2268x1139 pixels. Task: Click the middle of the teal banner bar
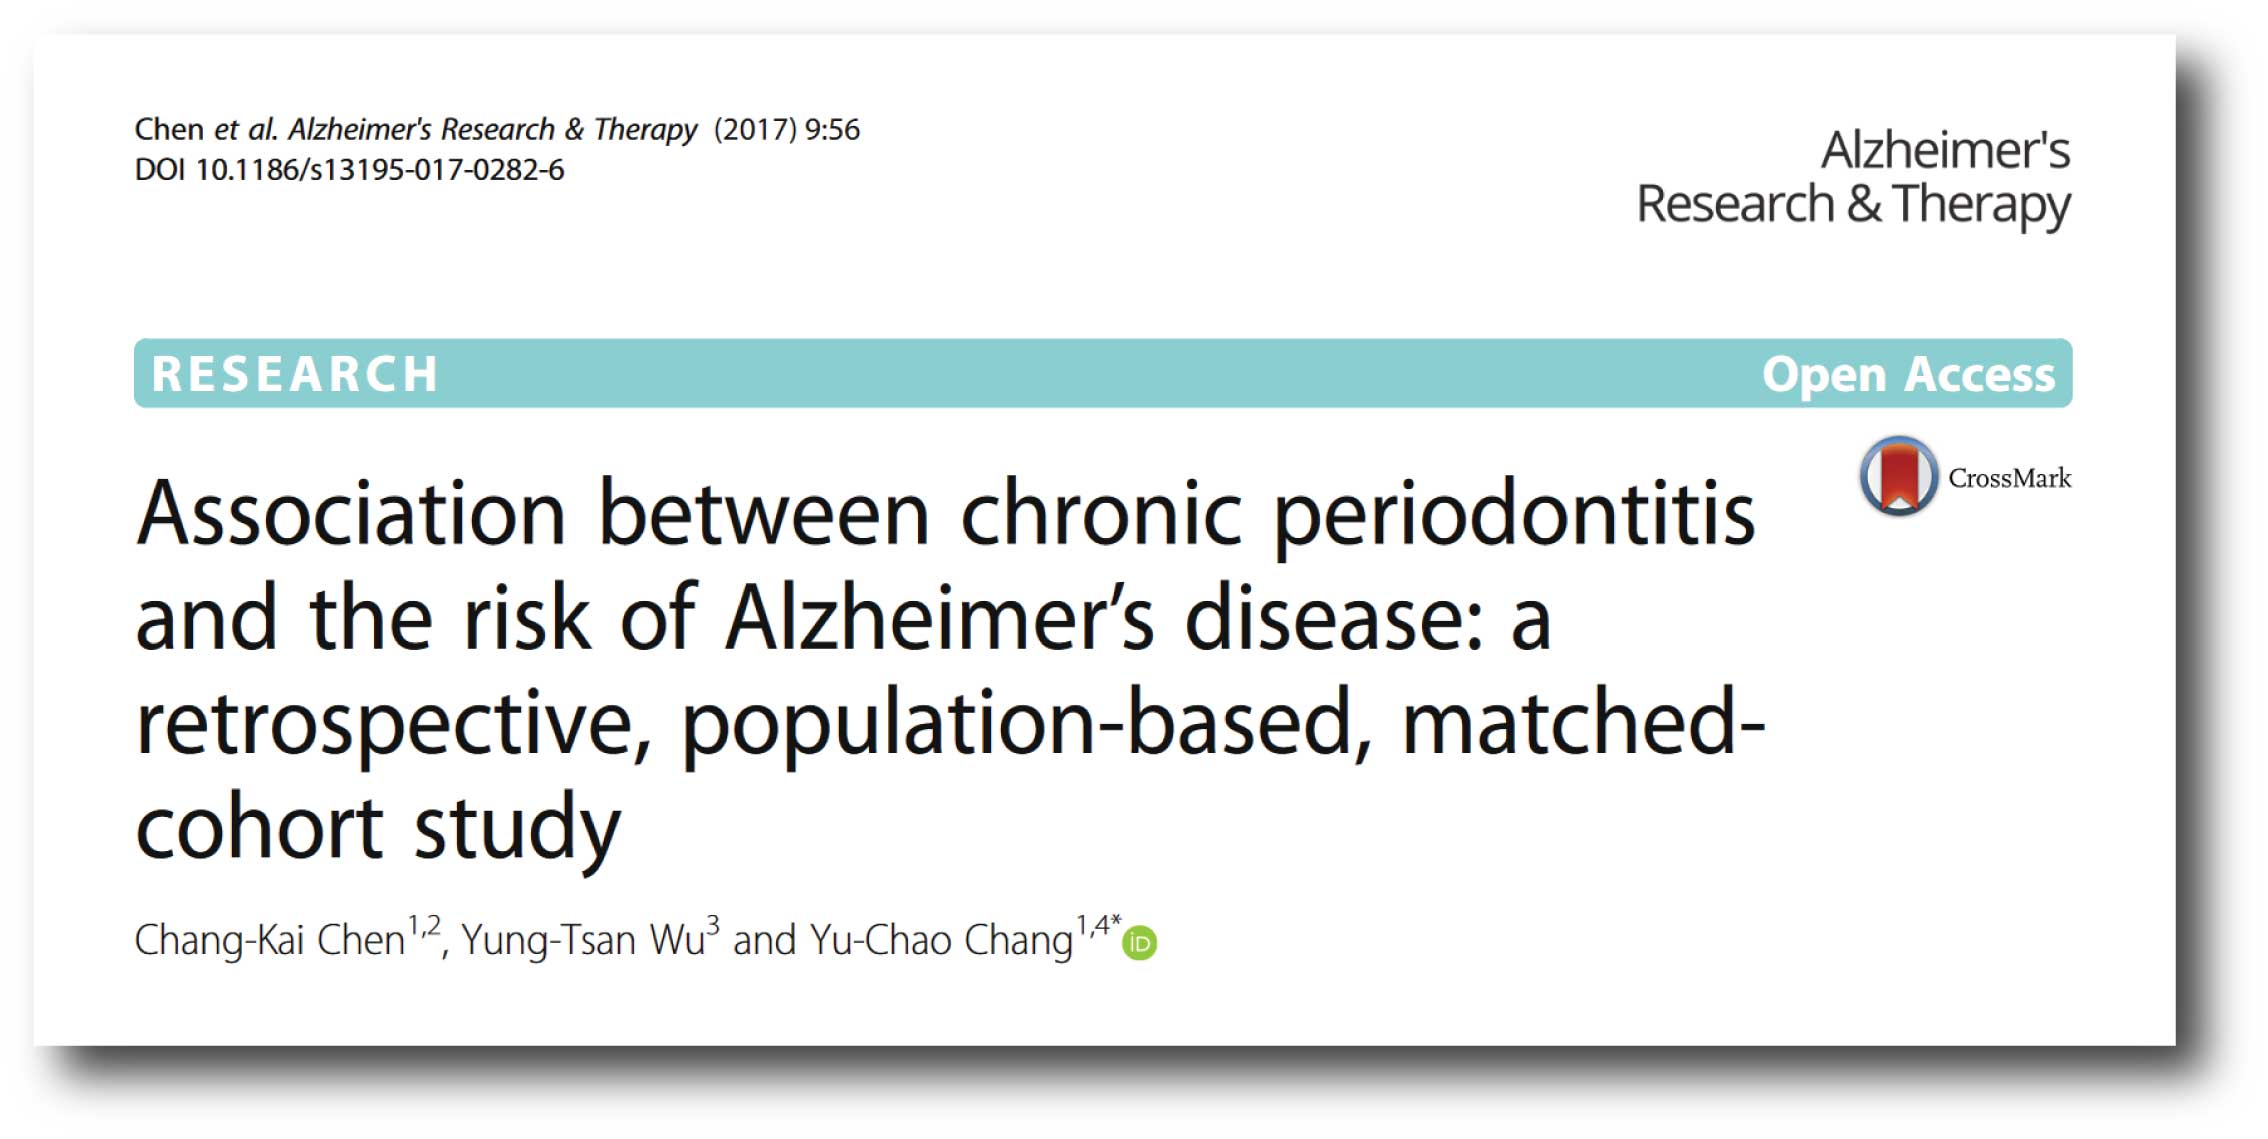pos(1102,374)
